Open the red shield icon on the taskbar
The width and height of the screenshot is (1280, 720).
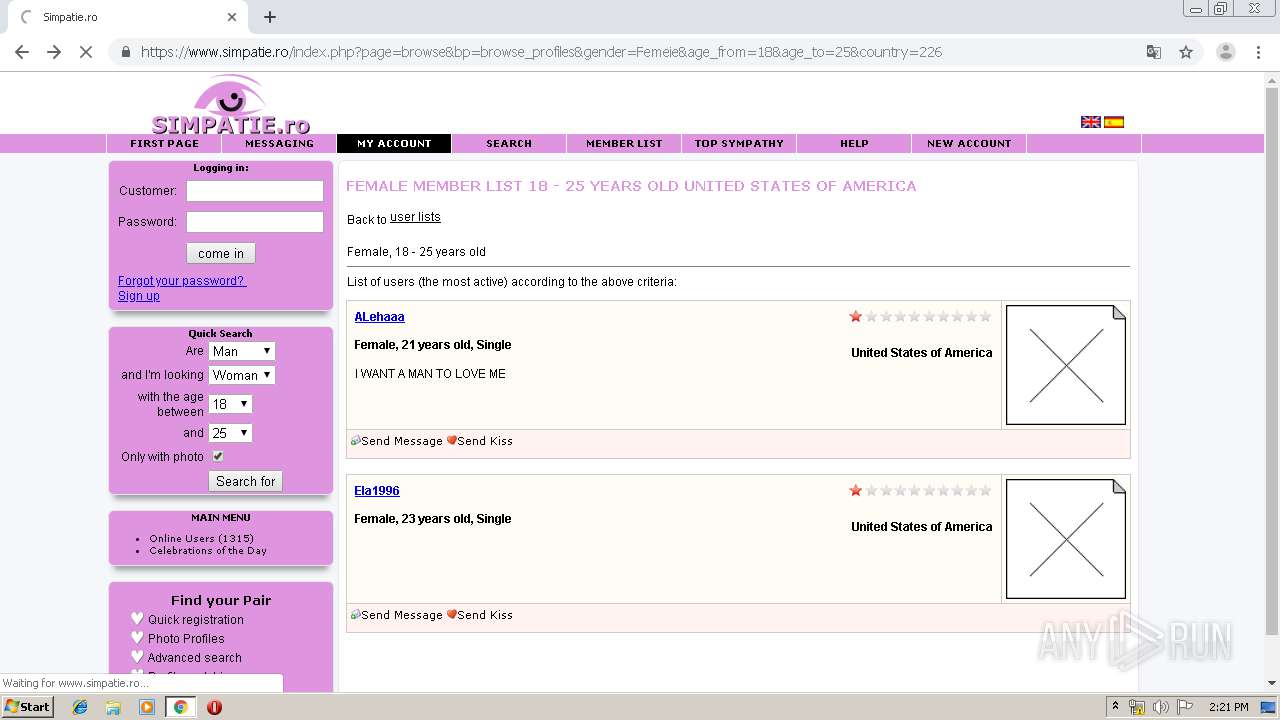(214, 707)
